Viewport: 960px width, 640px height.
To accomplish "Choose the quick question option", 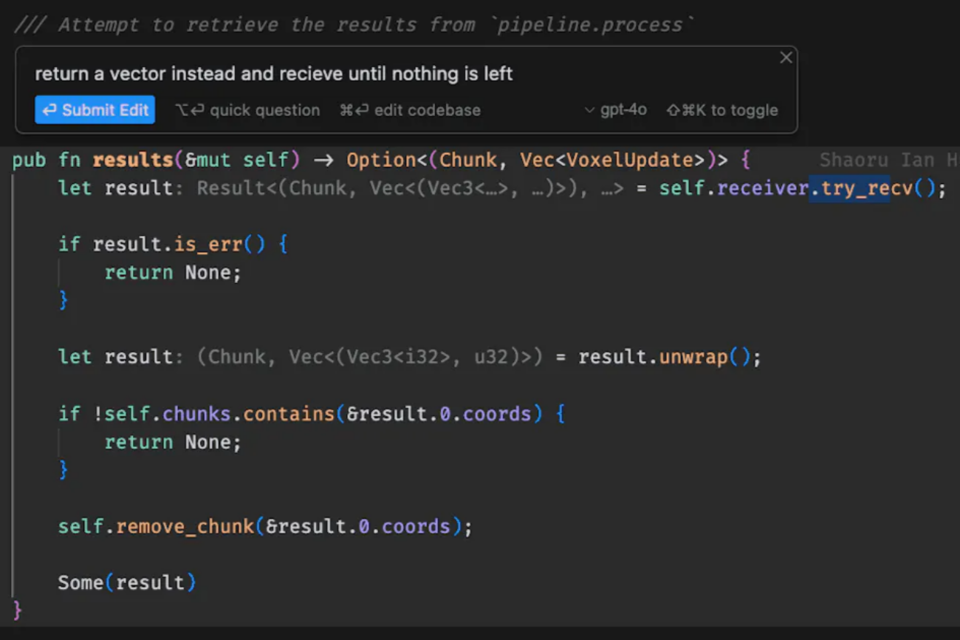I will tap(248, 110).
